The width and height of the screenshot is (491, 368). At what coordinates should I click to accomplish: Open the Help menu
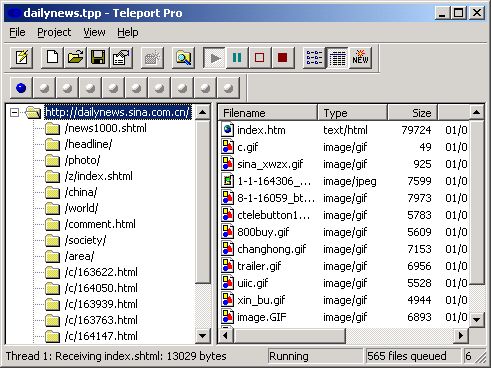[x=128, y=32]
